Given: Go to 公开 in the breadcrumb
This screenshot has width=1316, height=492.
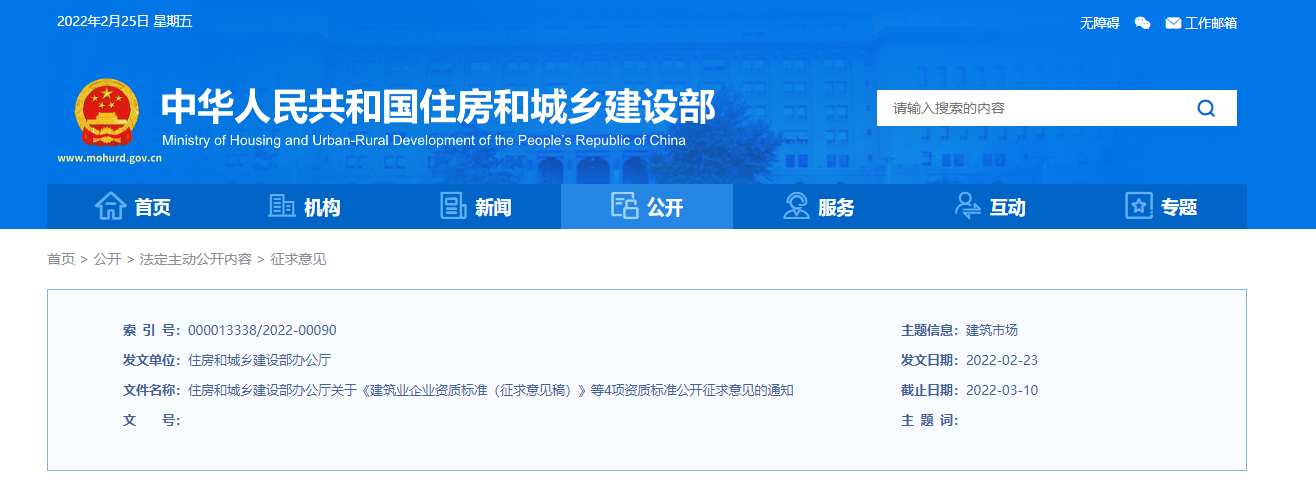Looking at the screenshot, I should tap(107, 259).
